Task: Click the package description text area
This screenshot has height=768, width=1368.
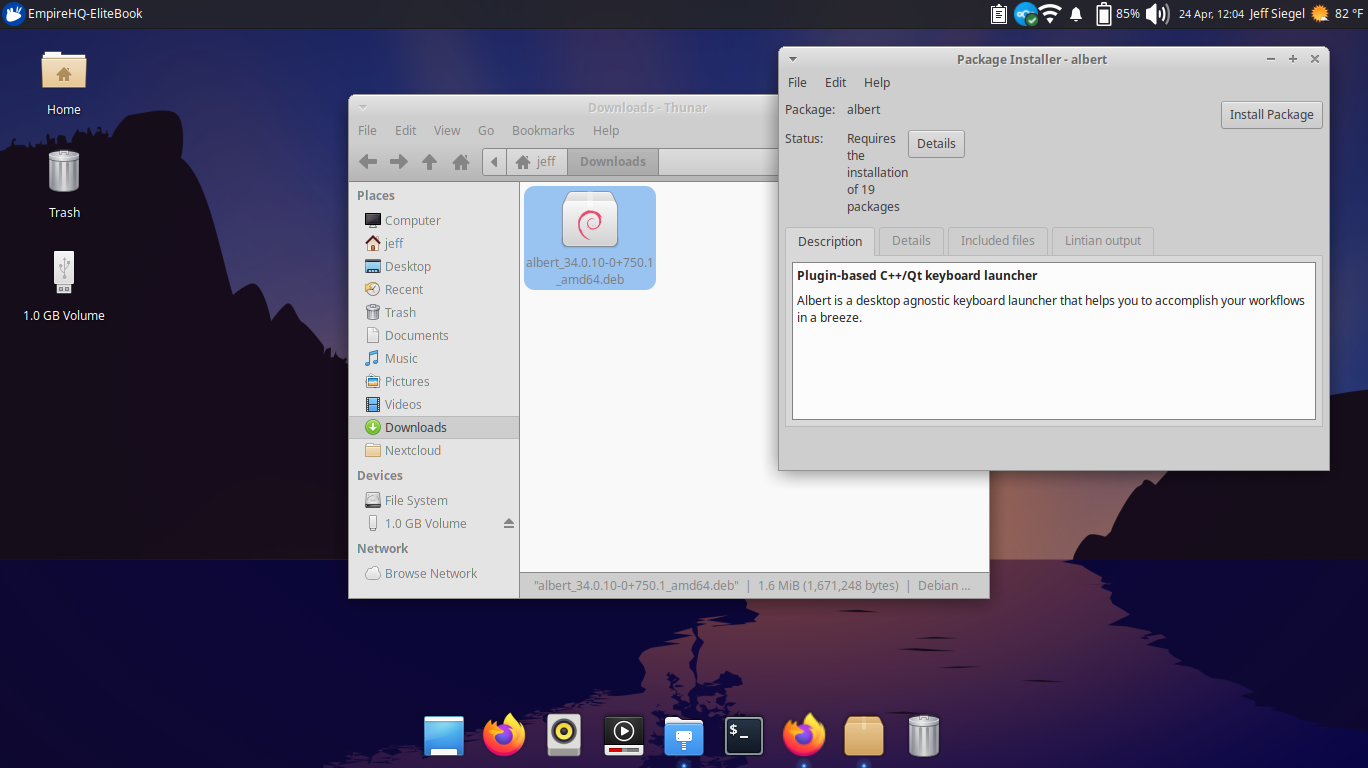Action: click(1053, 341)
